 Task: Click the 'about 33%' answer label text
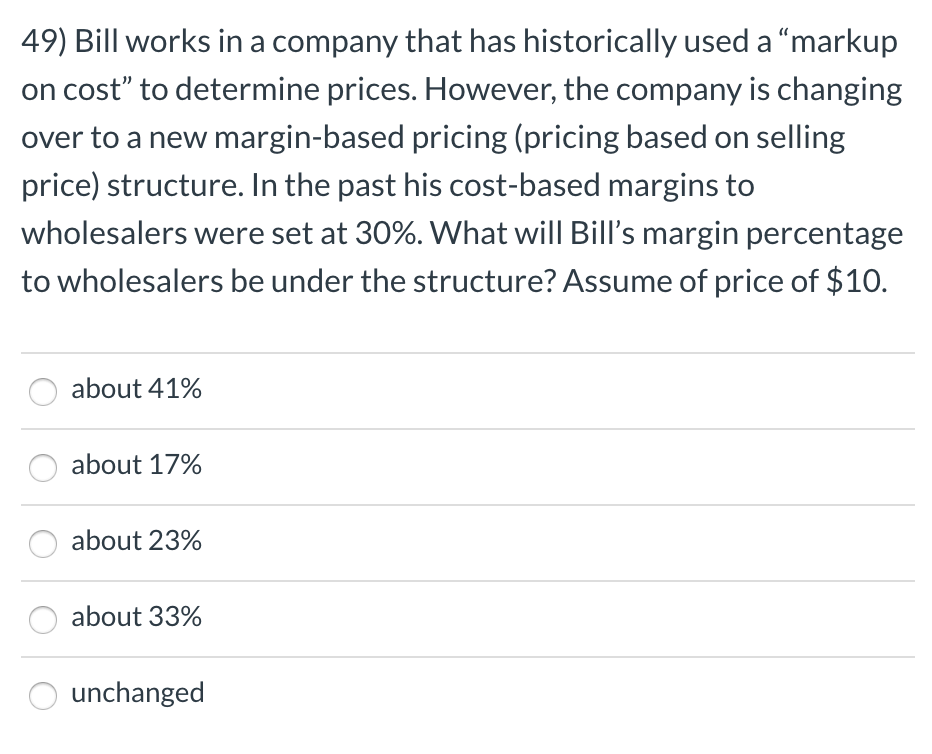[136, 618]
